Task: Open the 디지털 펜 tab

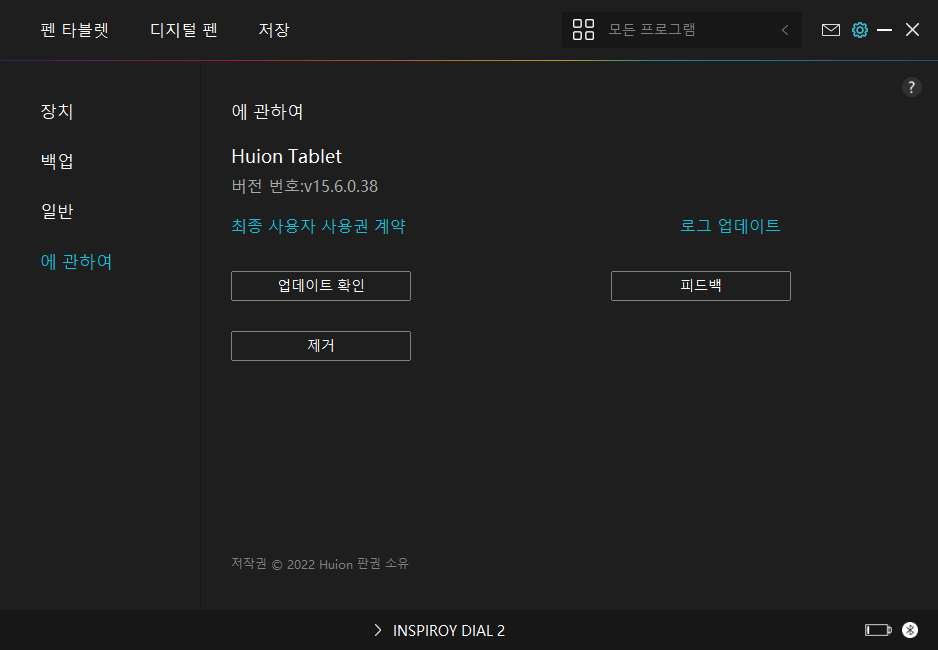Action: click(184, 30)
